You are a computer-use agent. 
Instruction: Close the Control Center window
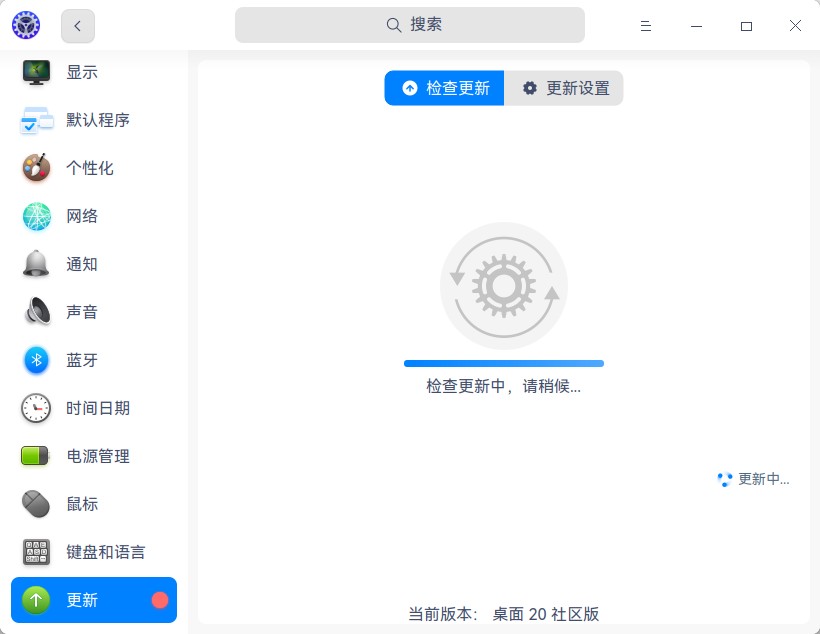coord(795,26)
